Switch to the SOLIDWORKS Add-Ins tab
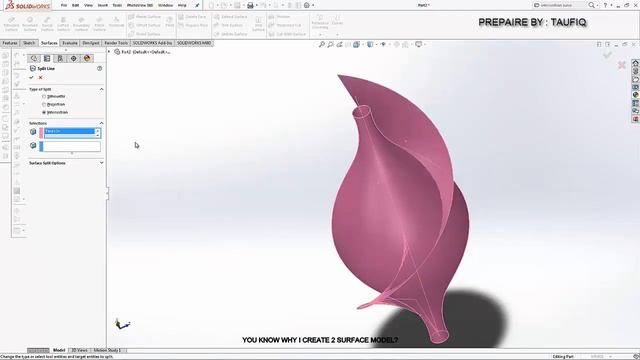Image resolution: width=640 pixels, height=360 pixels. [152, 43]
